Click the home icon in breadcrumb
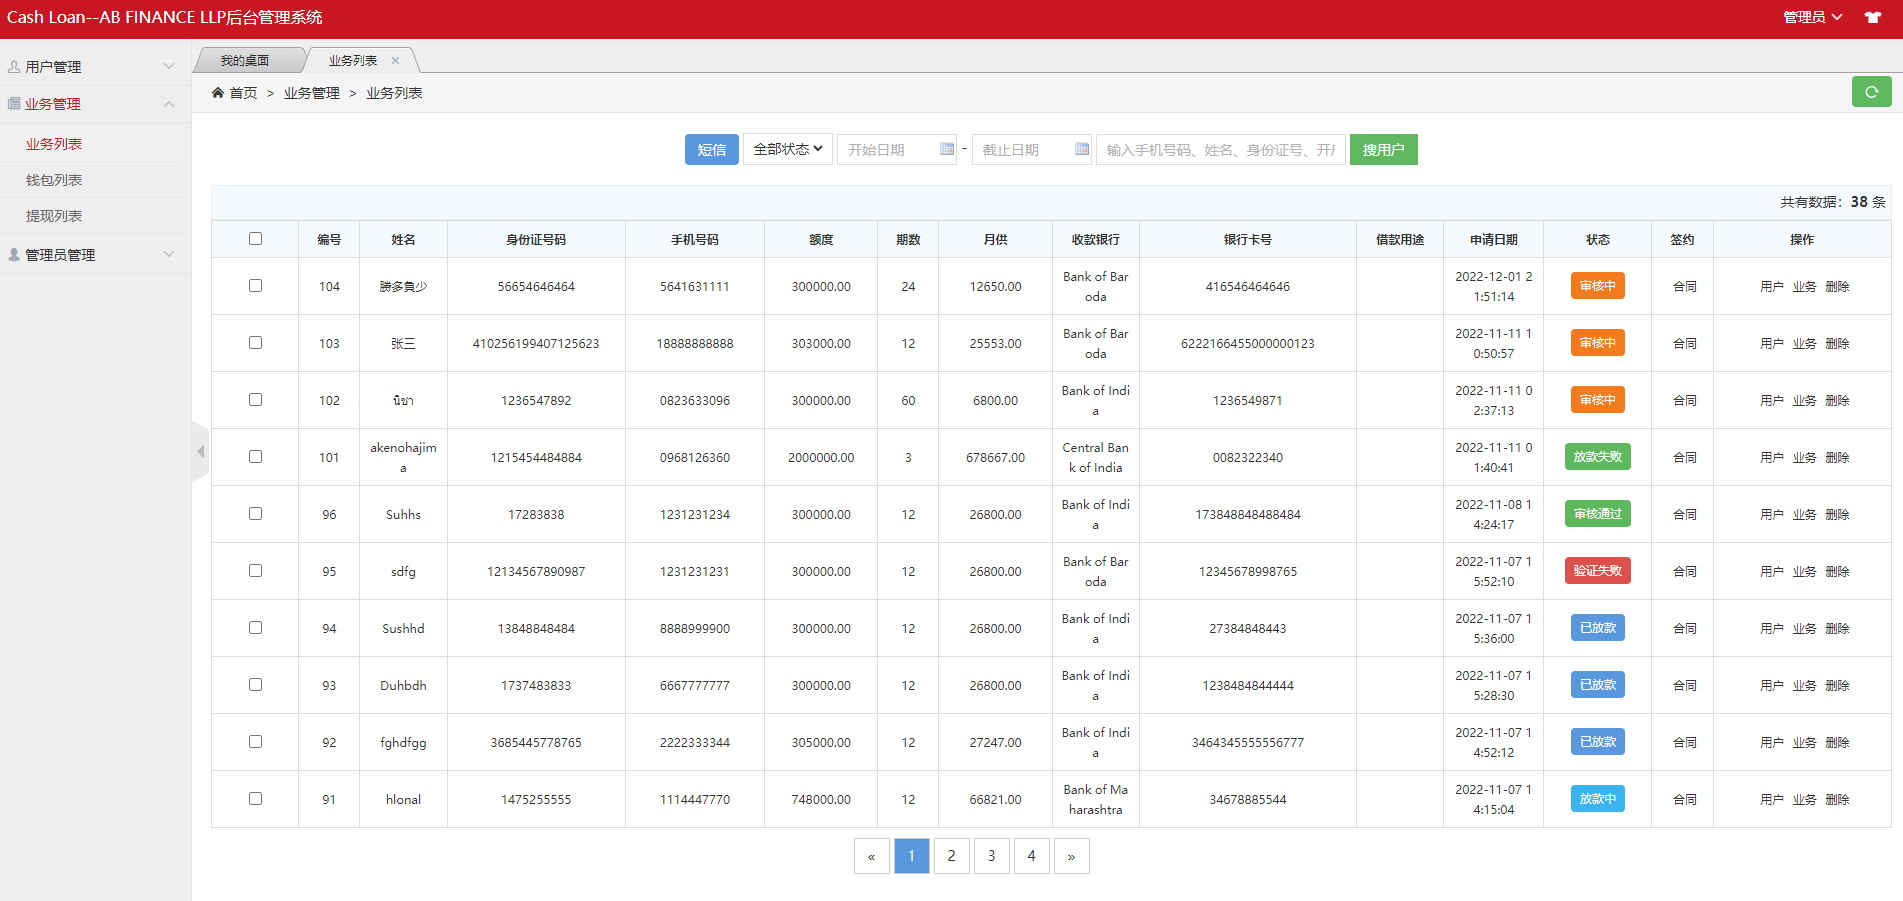 218,93
